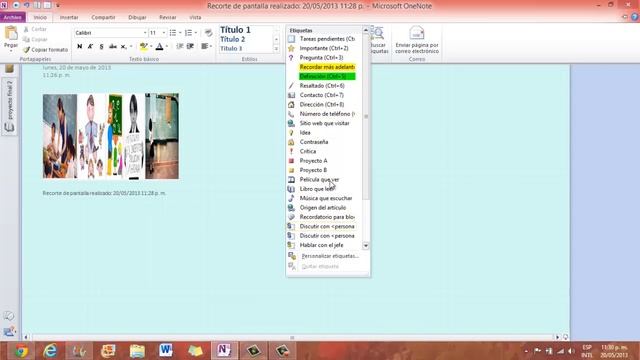The width and height of the screenshot is (640, 360).
Task: Apply red font color A
Action: [x=160, y=47]
